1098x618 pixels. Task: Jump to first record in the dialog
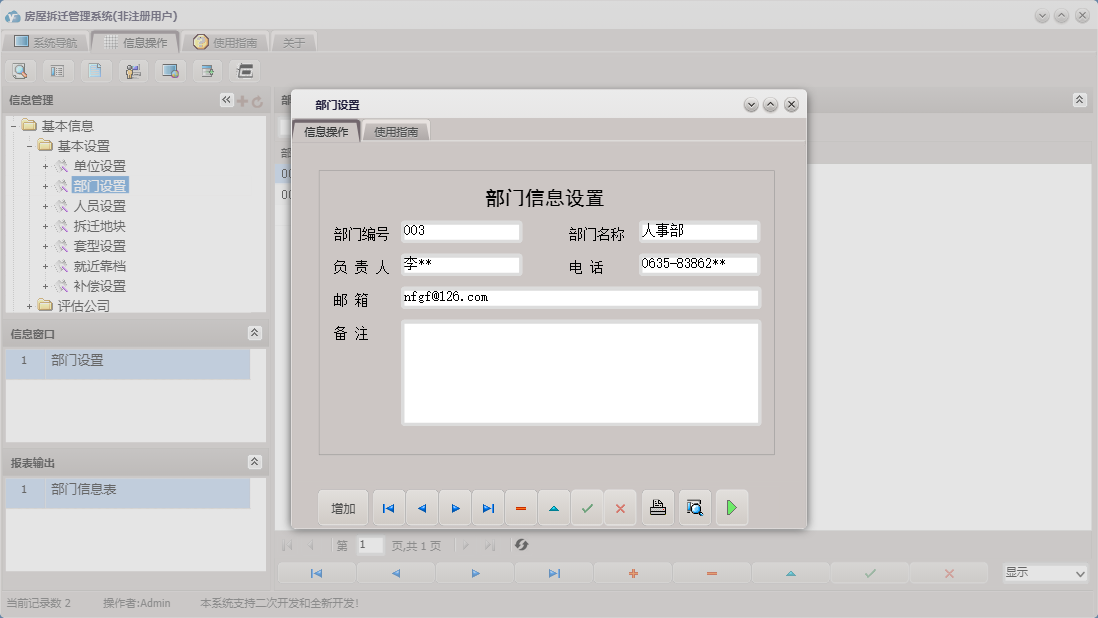click(388, 507)
